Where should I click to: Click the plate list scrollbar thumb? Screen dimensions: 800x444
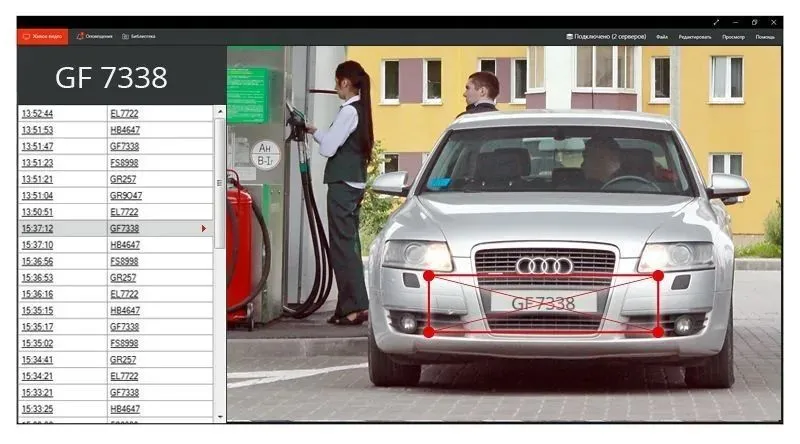coord(220,182)
